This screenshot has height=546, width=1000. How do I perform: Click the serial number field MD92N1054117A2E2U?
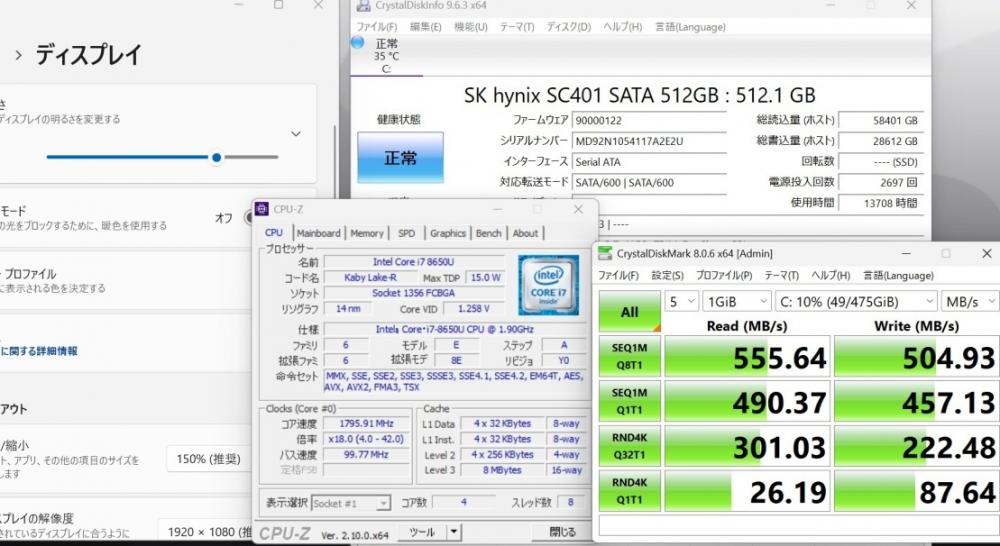point(649,141)
